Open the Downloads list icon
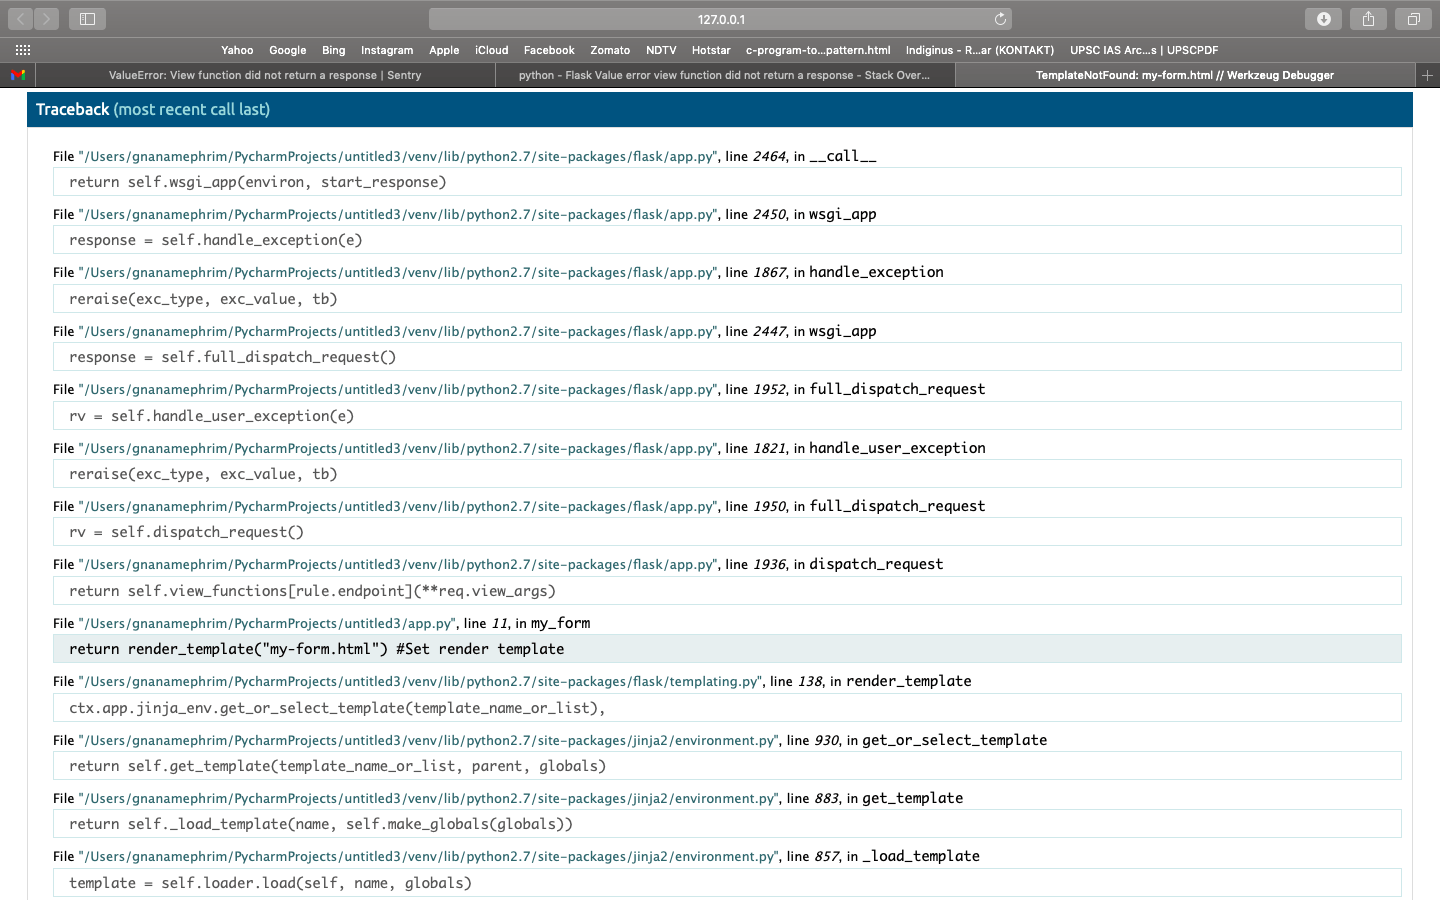 click(1323, 18)
